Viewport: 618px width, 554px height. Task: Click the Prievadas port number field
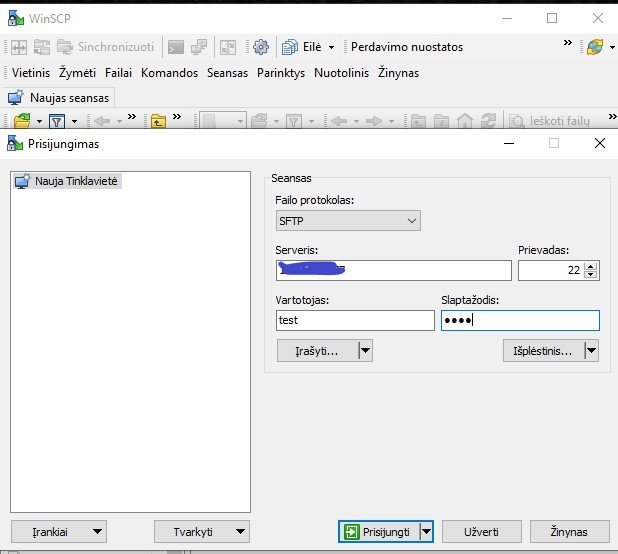coord(551,270)
